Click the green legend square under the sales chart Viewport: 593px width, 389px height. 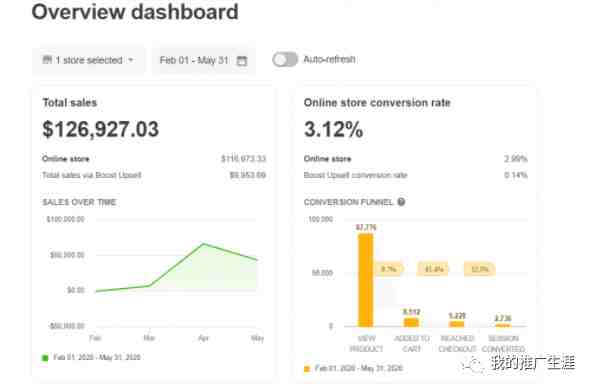(x=45, y=358)
